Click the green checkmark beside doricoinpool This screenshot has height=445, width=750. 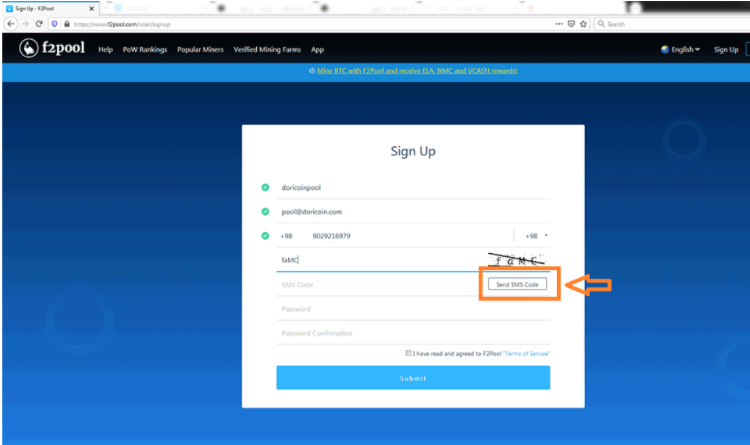[x=265, y=188]
